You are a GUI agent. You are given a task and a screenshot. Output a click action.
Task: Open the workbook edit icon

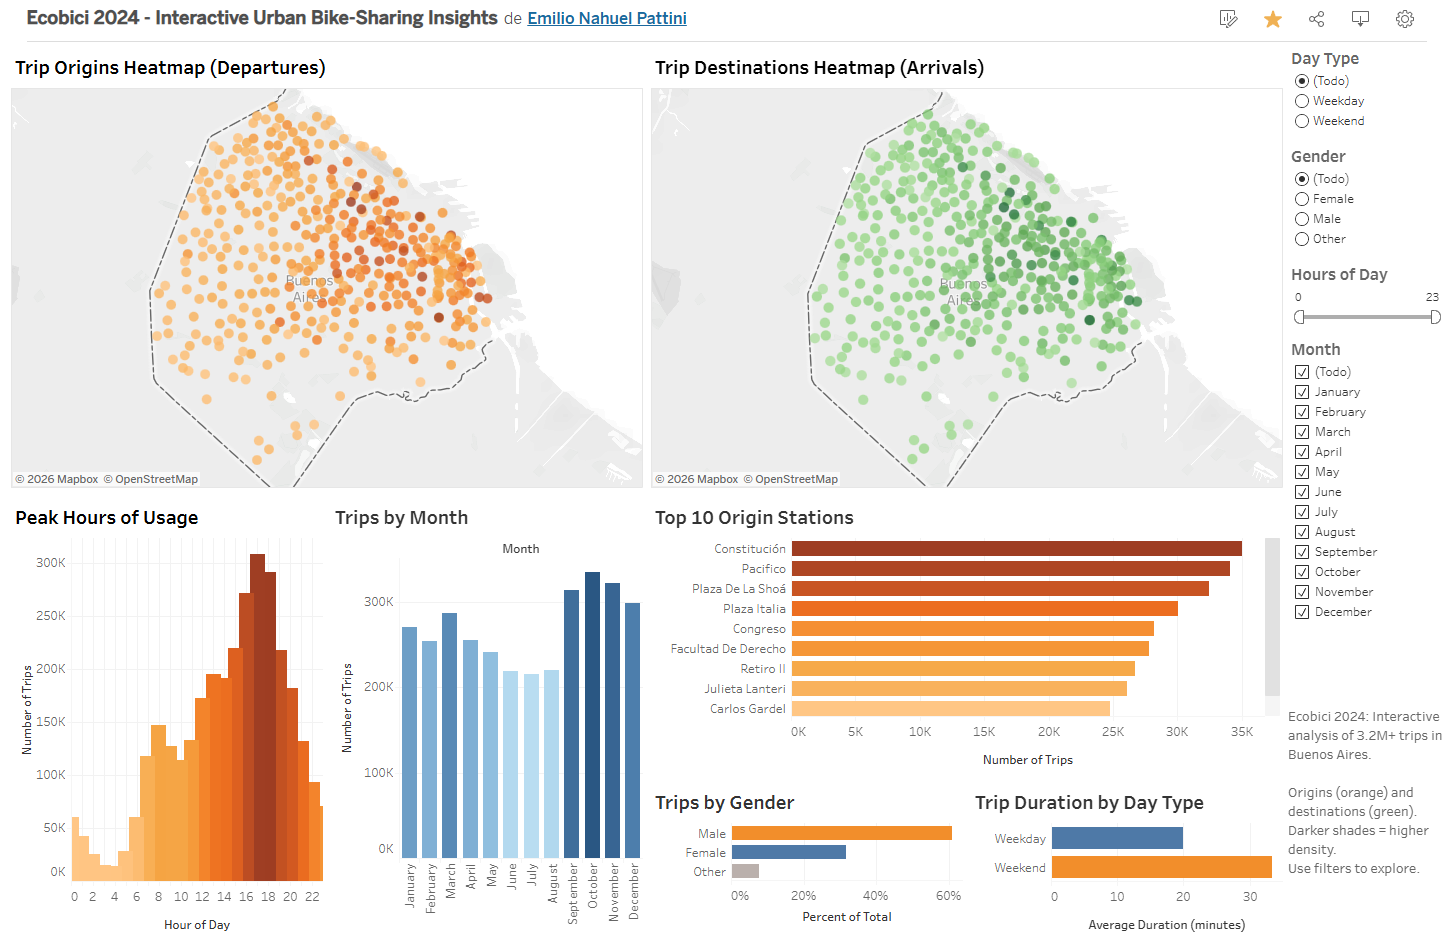point(1228,18)
